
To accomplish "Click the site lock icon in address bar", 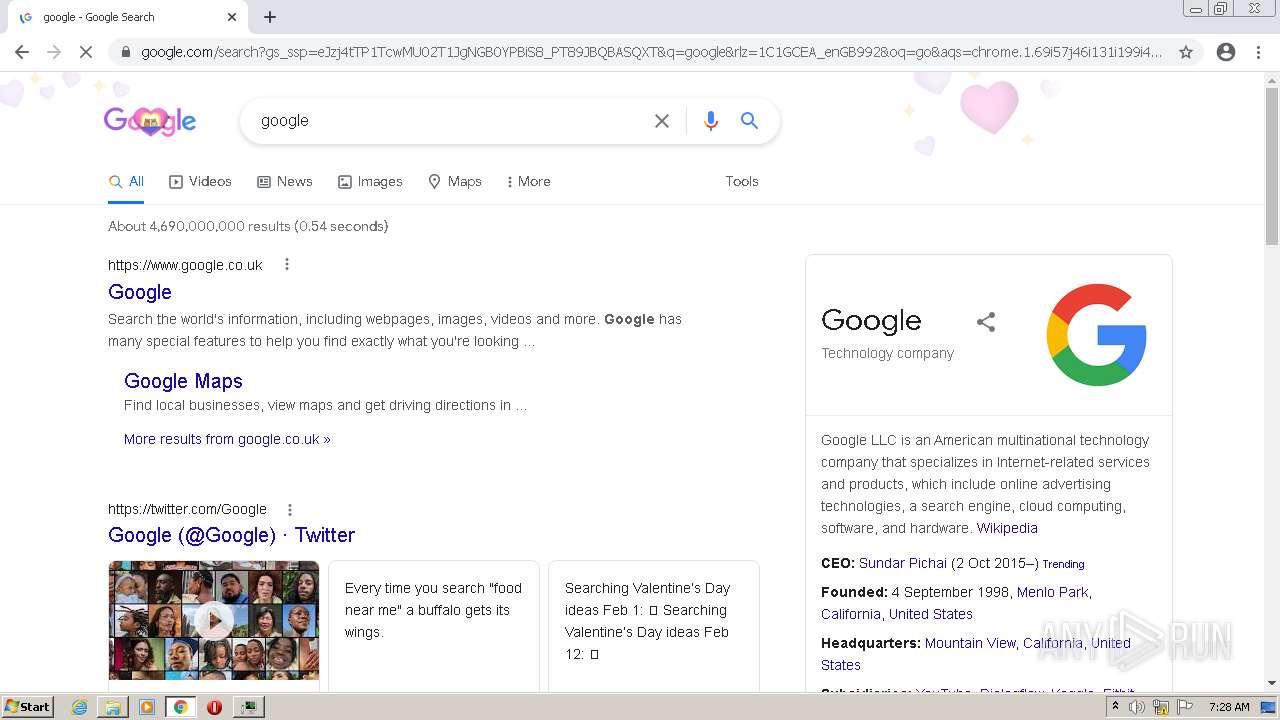I will click(x=125, y=52).
